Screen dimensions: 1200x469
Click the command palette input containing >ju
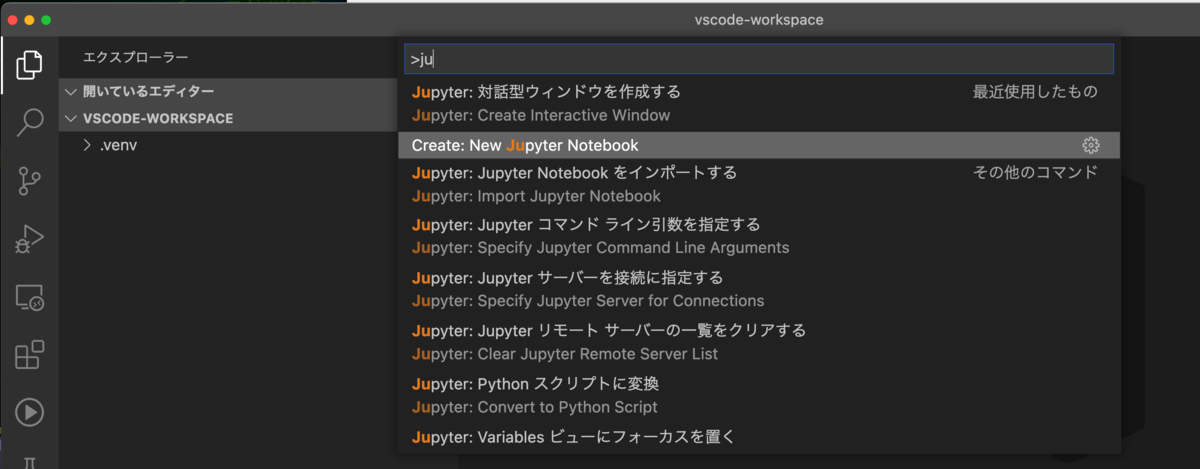(x=758, y=59)
